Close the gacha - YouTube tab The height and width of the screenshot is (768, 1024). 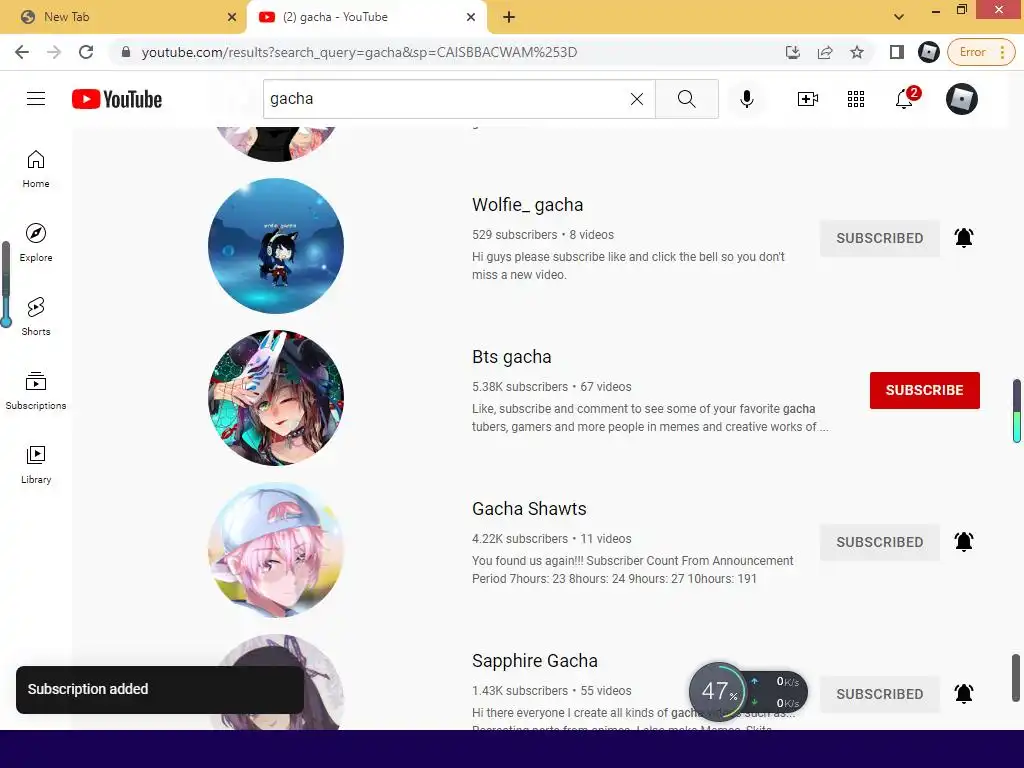coord(471,17)
